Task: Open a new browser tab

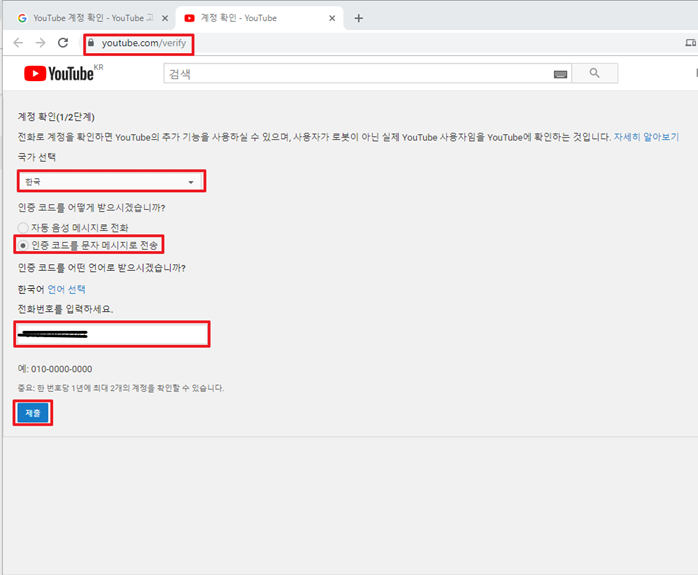Action: (x=359, y=18)
